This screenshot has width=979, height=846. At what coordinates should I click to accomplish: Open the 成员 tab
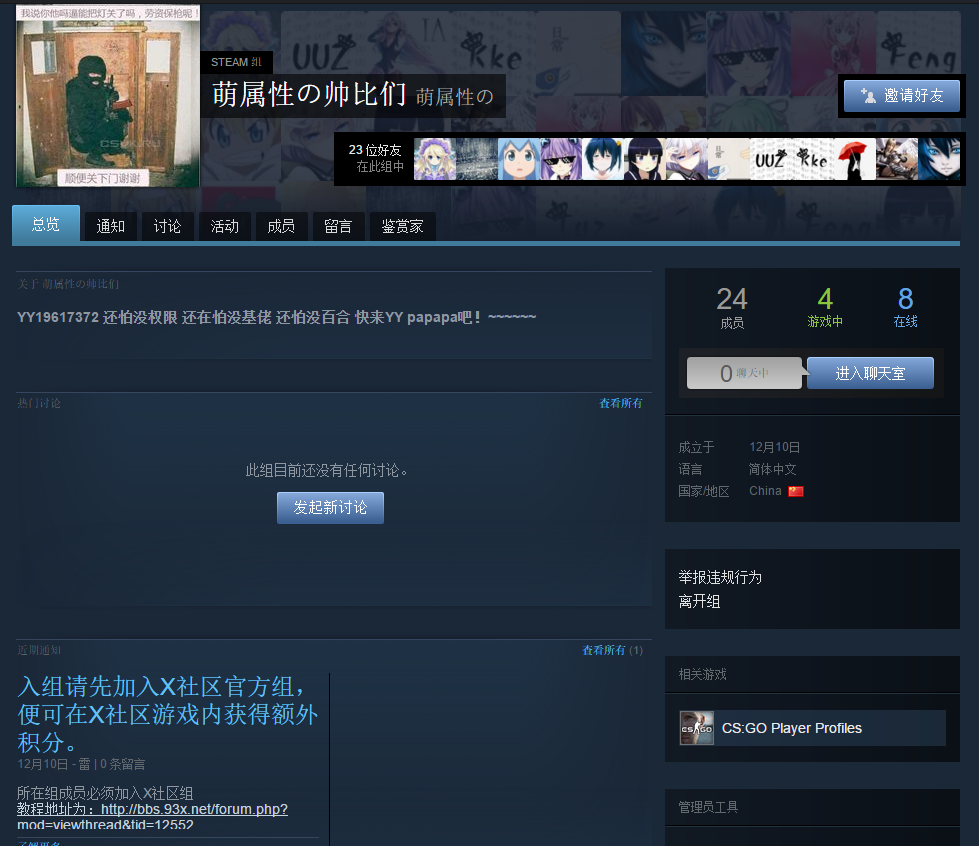(x=281, y=226)
